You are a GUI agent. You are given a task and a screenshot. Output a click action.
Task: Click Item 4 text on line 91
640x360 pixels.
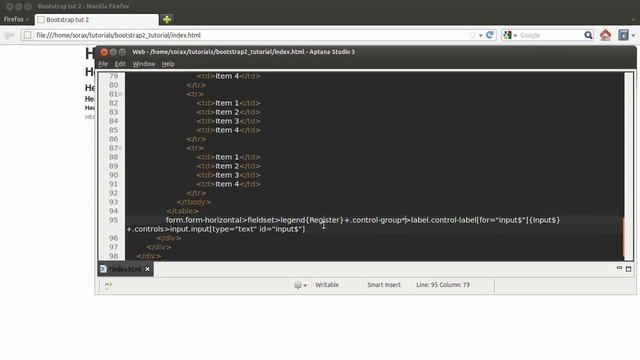click(227, 184)
